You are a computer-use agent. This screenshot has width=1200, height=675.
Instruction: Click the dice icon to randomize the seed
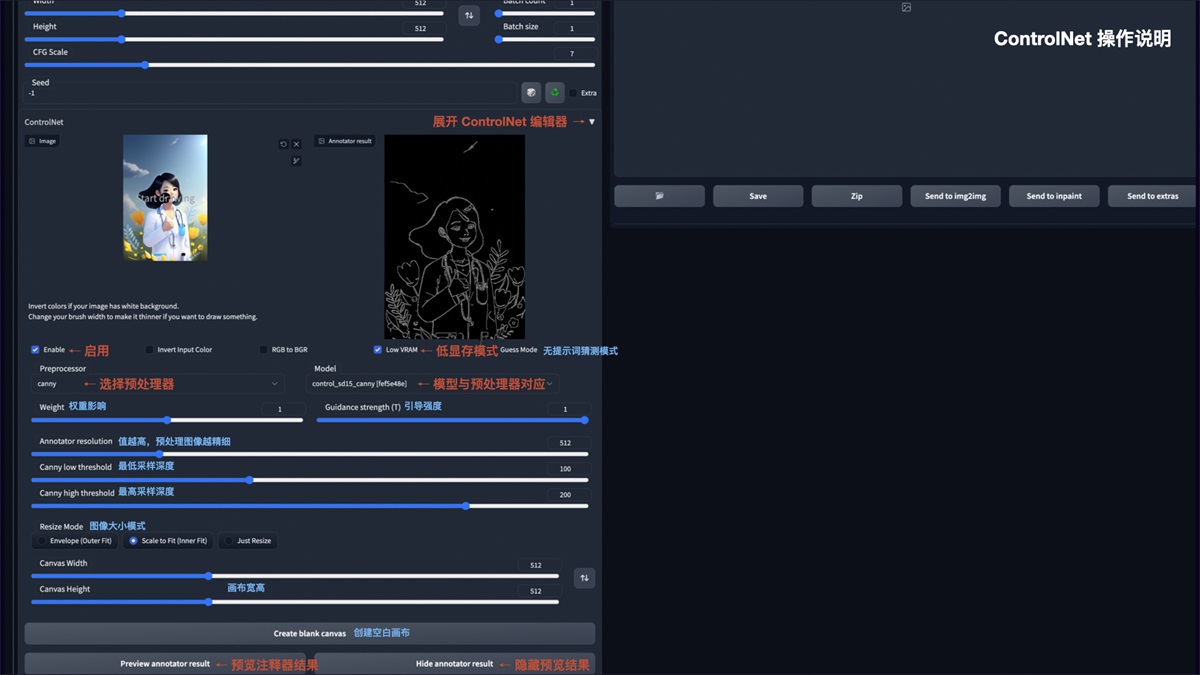531,92
